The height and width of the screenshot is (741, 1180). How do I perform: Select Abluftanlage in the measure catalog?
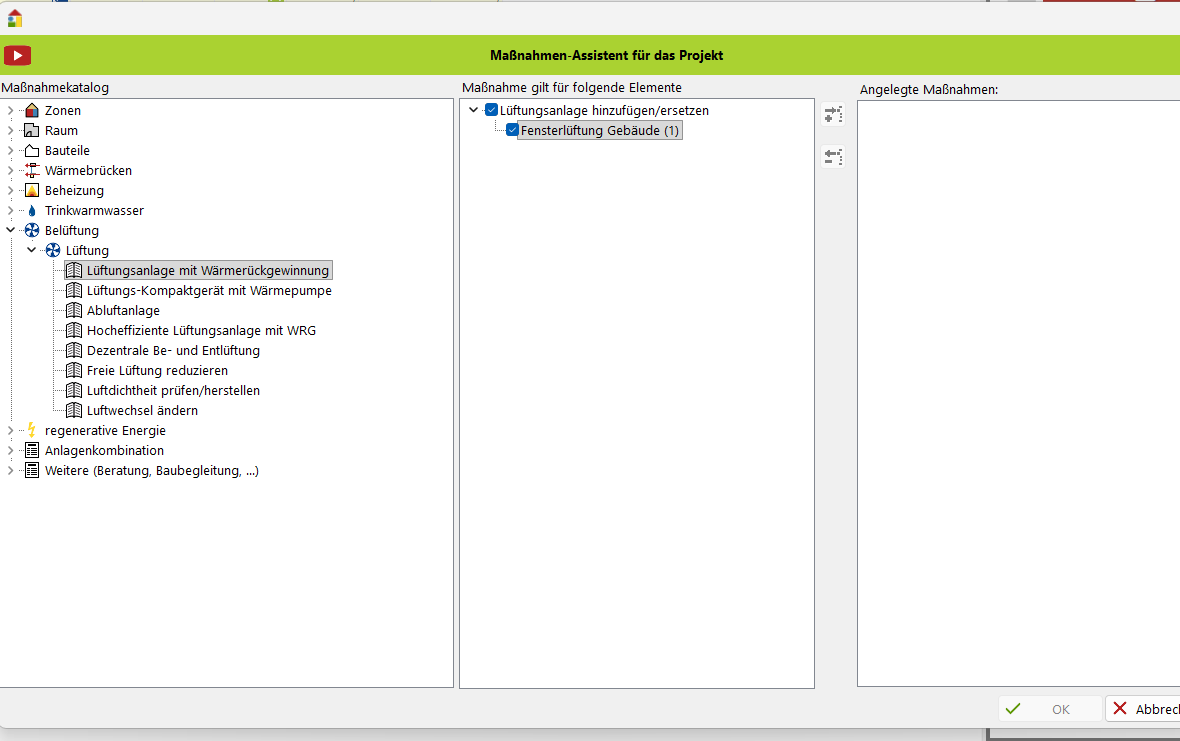[123, 311]
